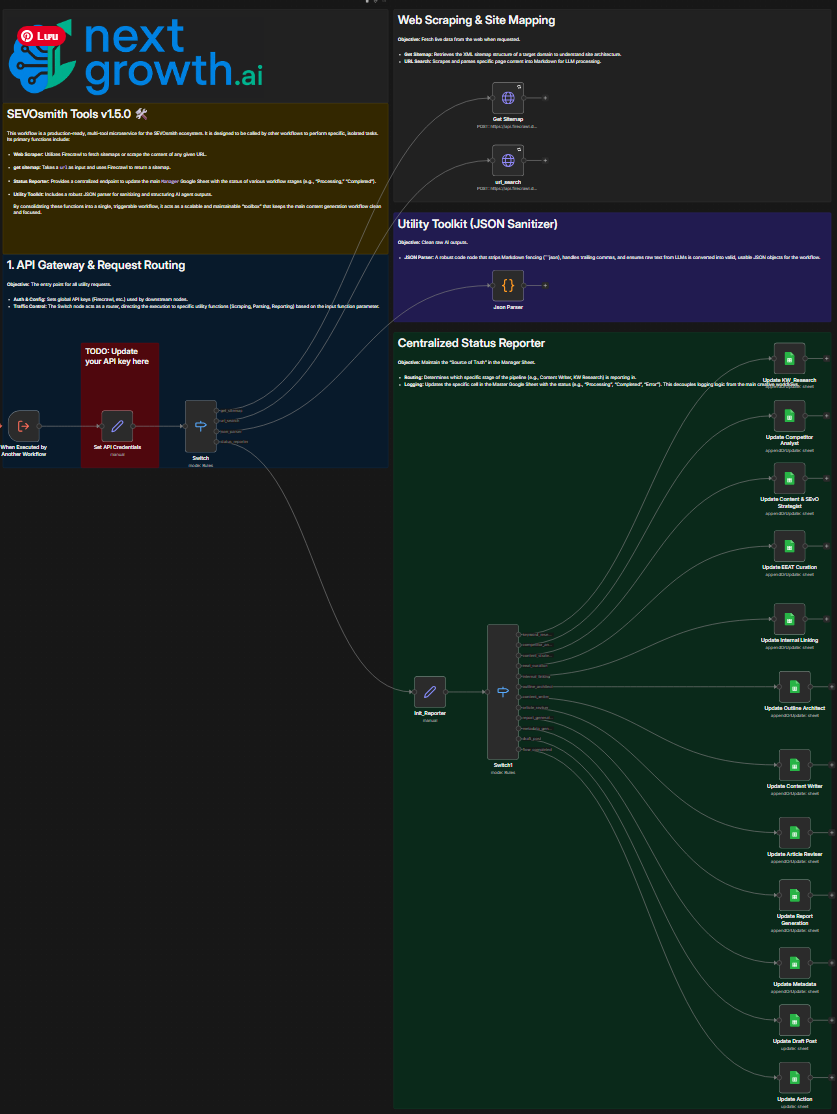837x1114 pixels.
Task: Select the Update Competitor Analyst sheet node
Action: point(789,415)
